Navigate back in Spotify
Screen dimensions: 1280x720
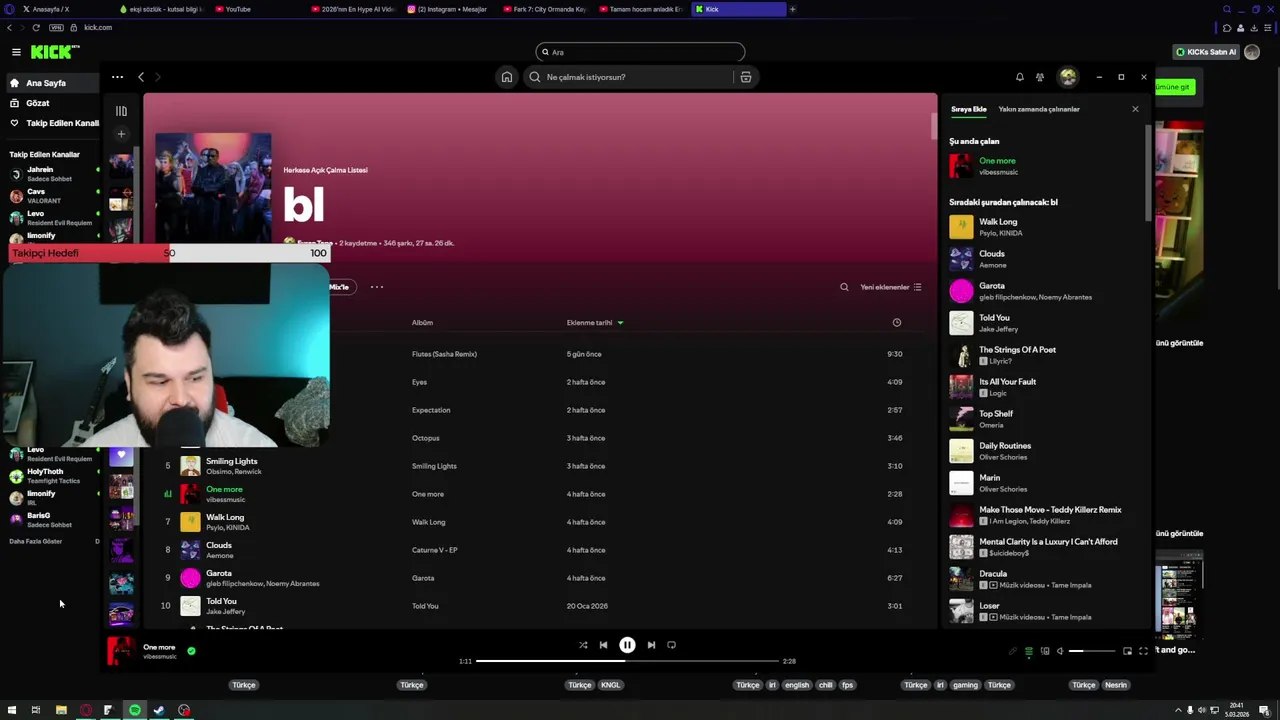click(141, 77)
